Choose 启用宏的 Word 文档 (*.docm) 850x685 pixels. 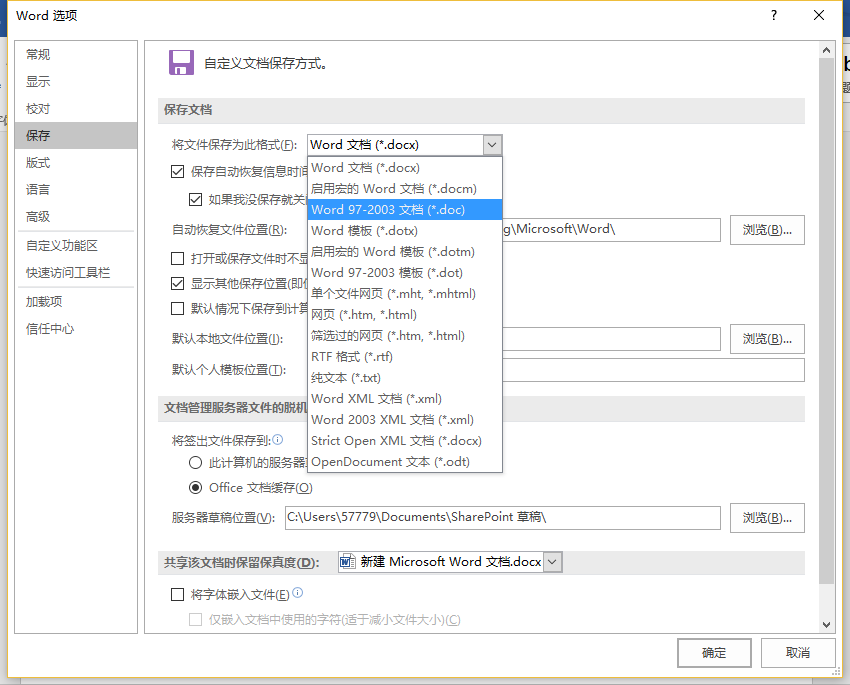pyautogui.click(x=404, y=189)
